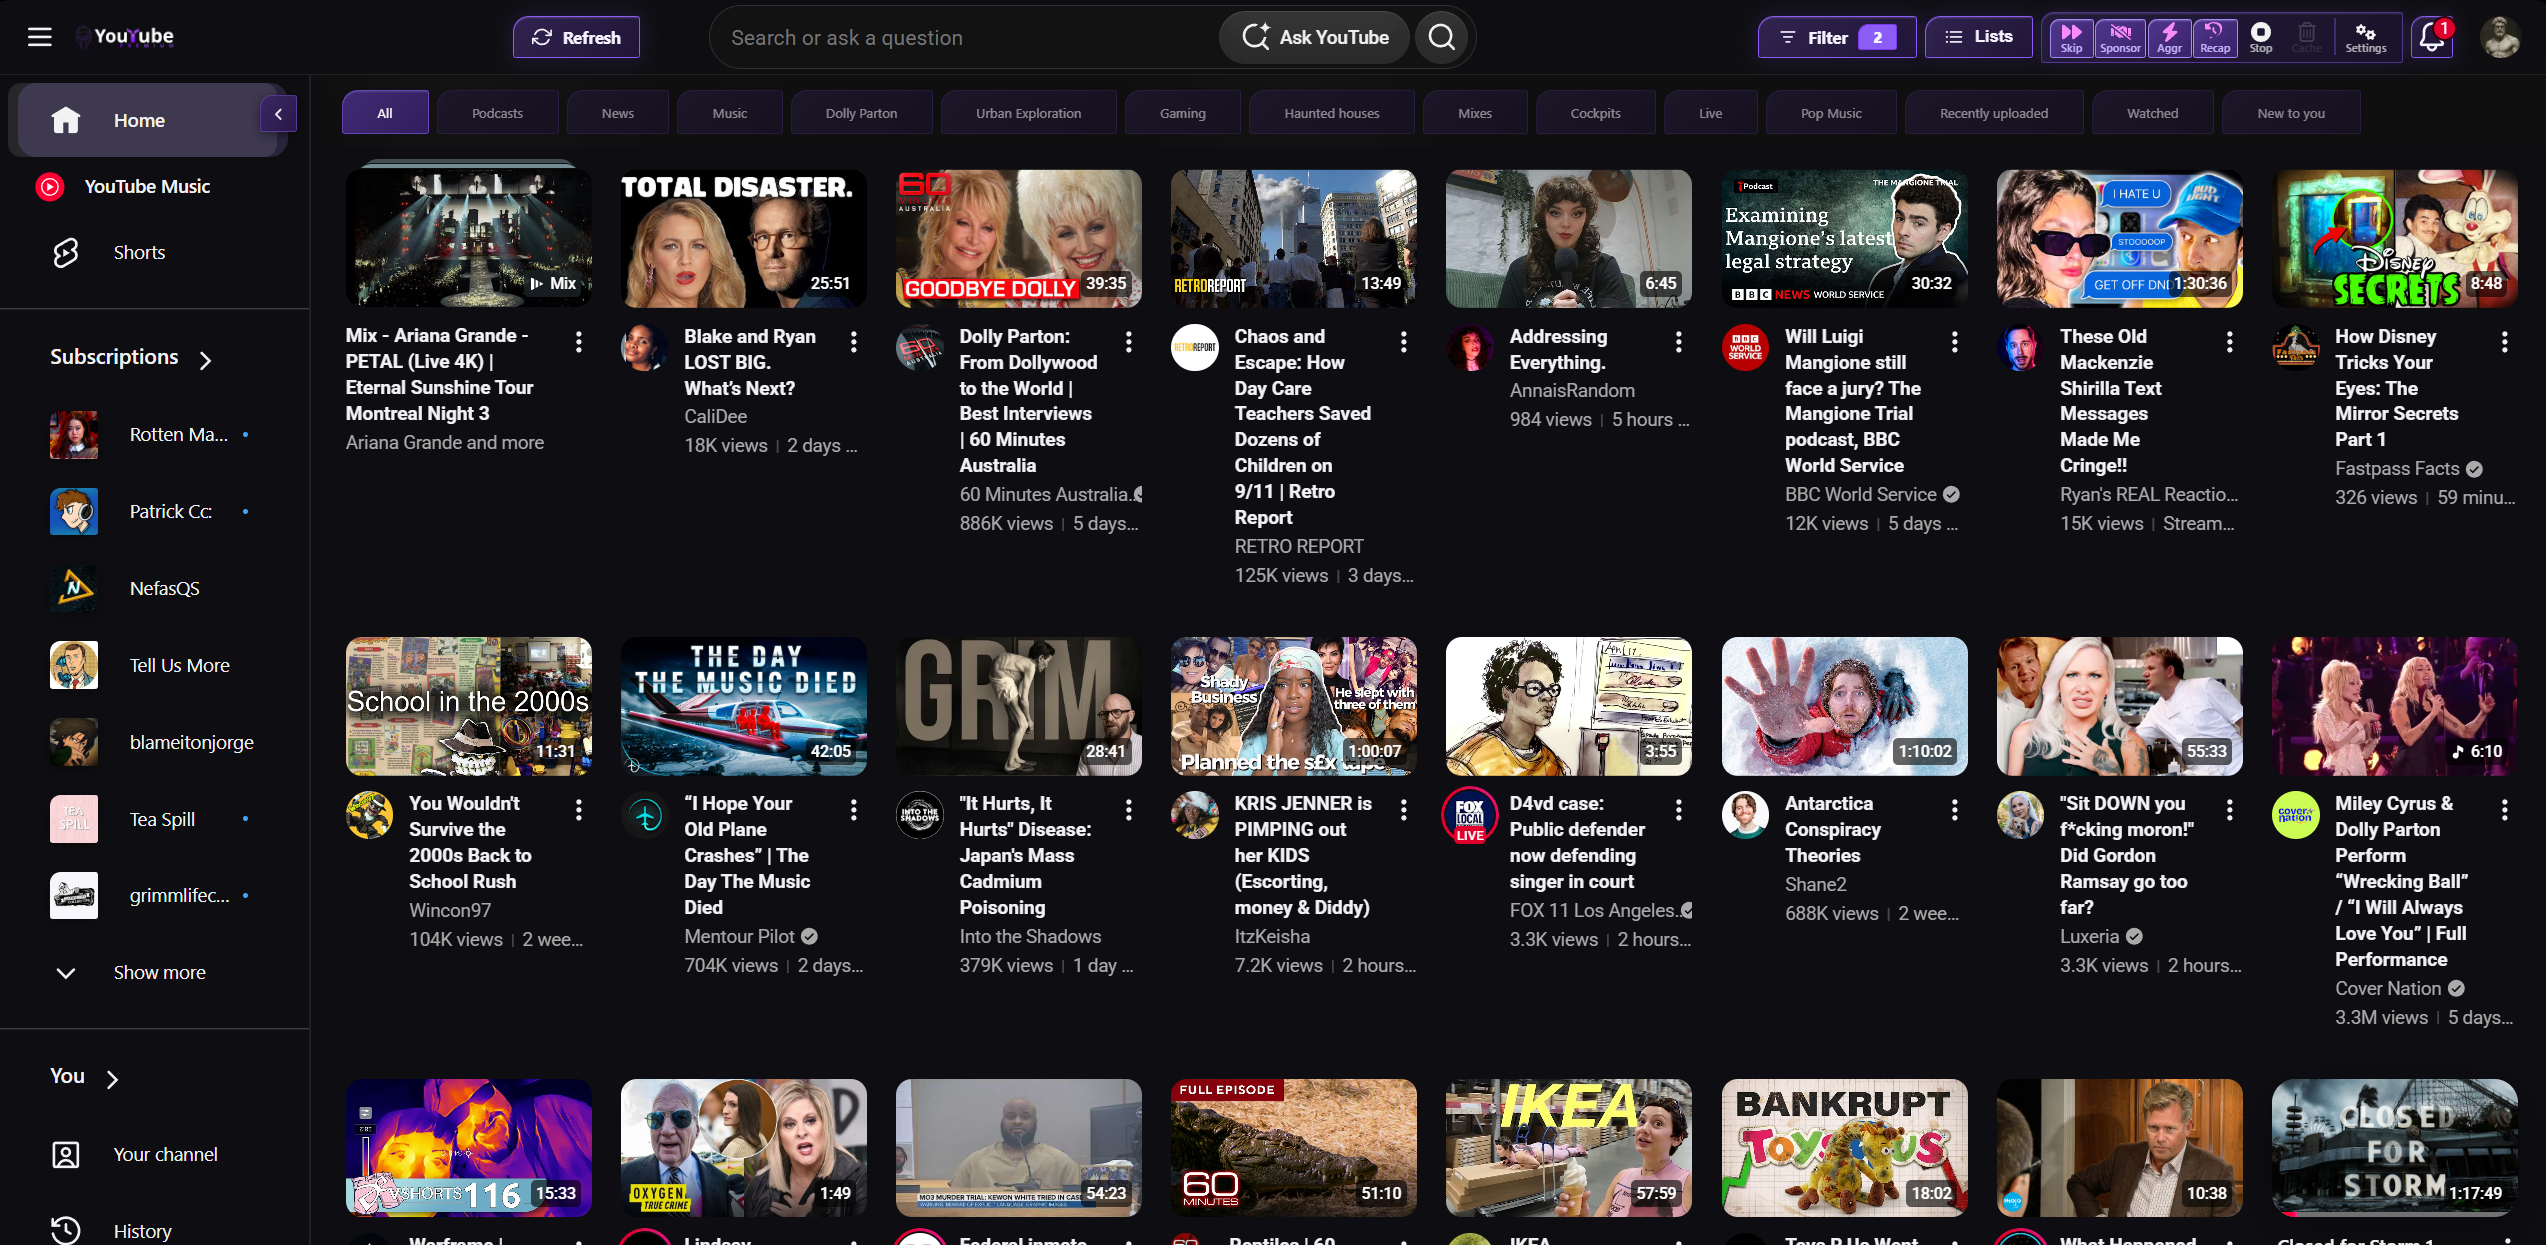The image size is (2546, 1245).
Task: Select the Dolly Parton chip
Action: (x=861, y=113)
